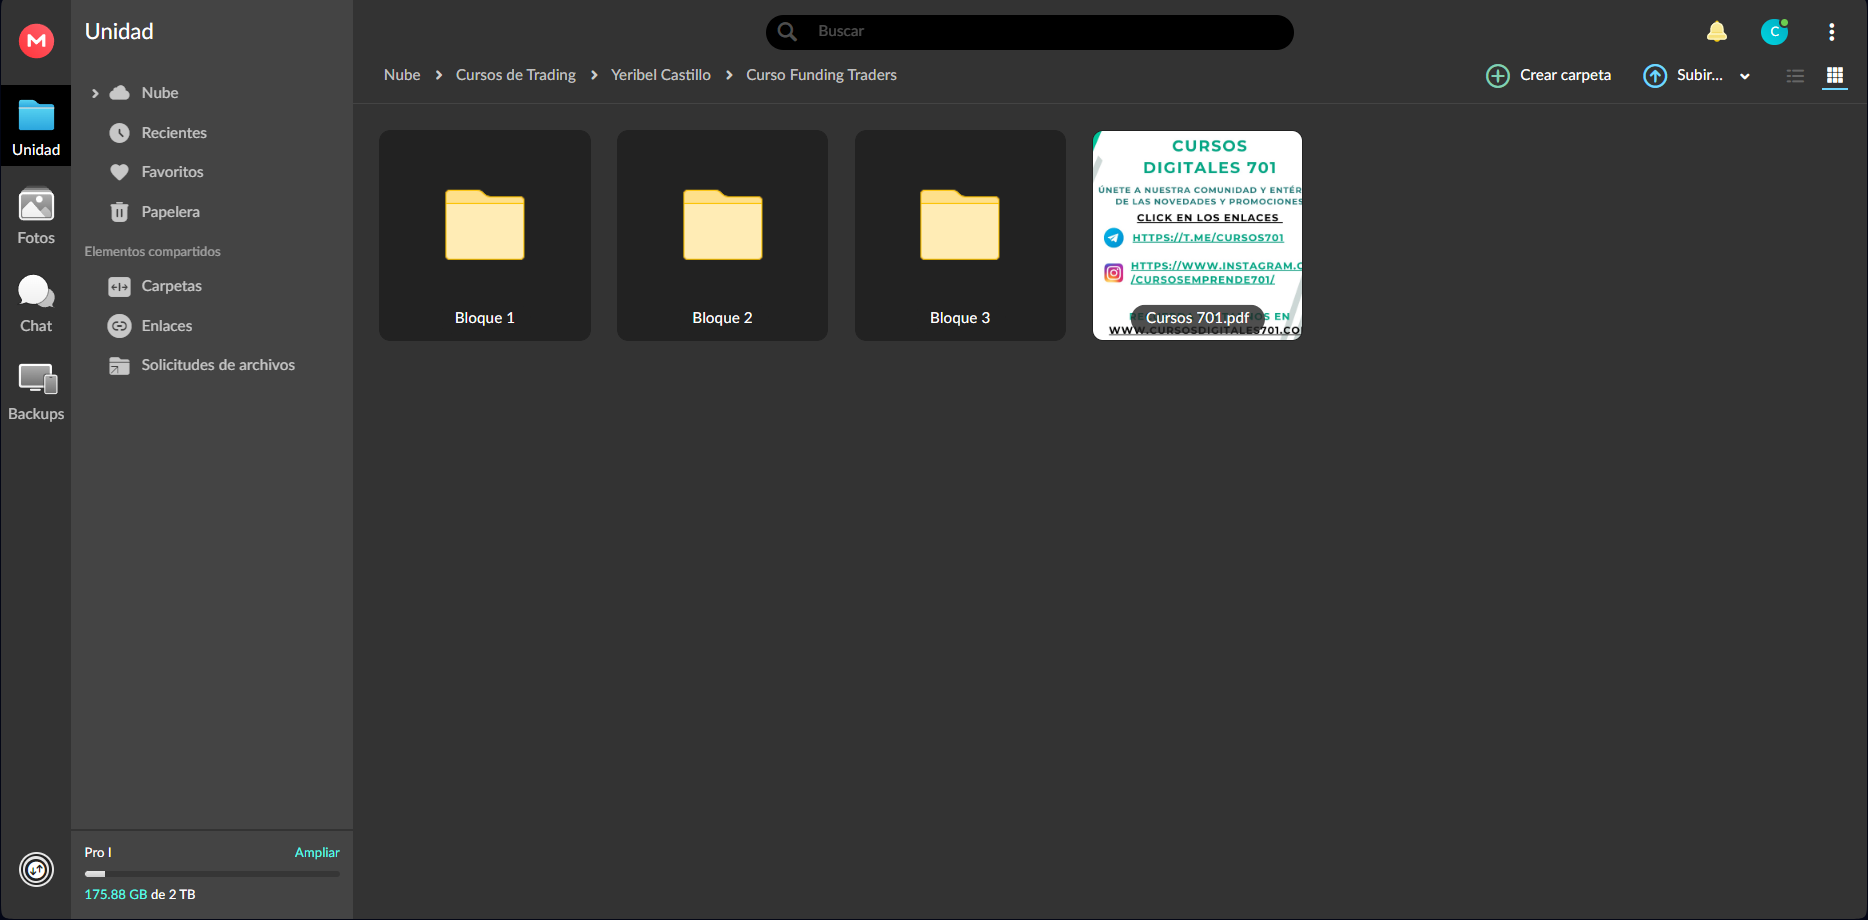This screenshot has height=920, width=1868.
Task: Focus the Buscar search field
Action: 1030,32
